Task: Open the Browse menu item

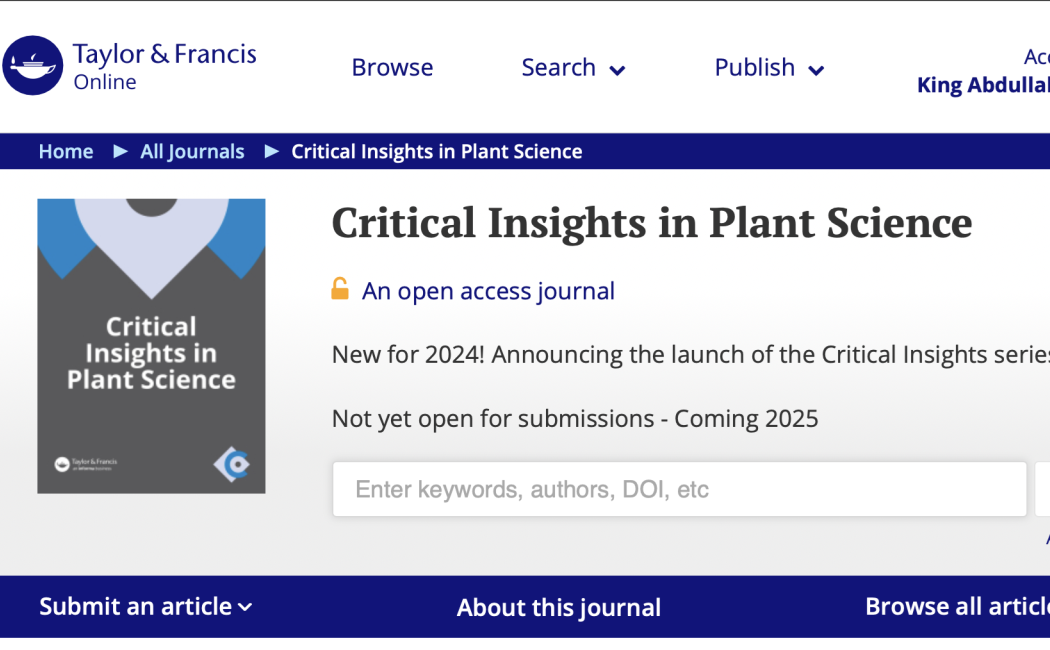Action: coord(392,67)
